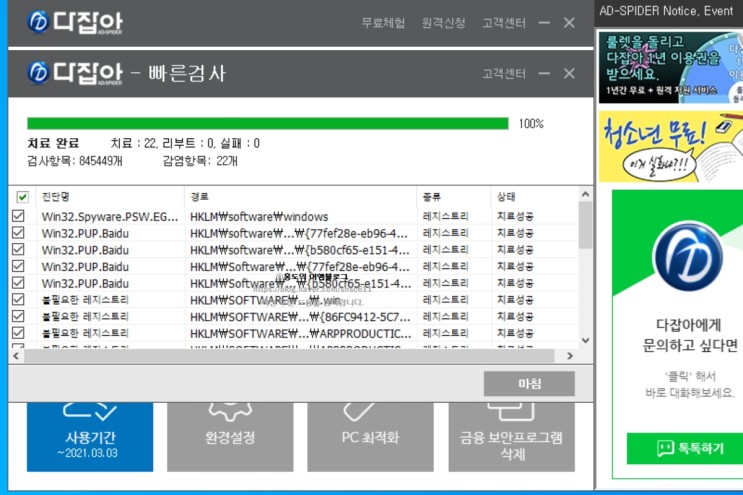Click the vertical scrollbar up arrow

point(586,194)
